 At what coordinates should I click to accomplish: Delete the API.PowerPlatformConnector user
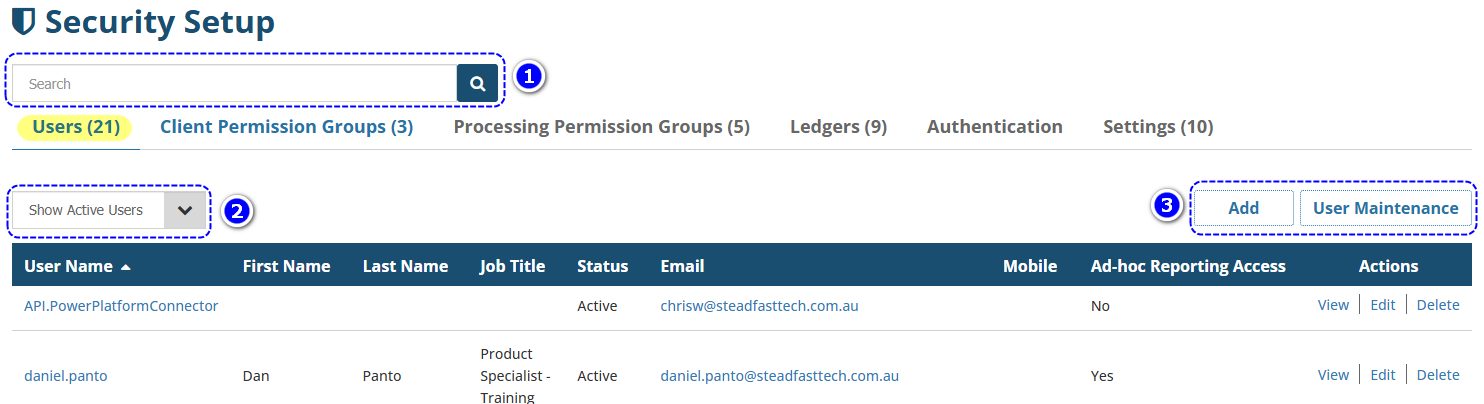1437,305
